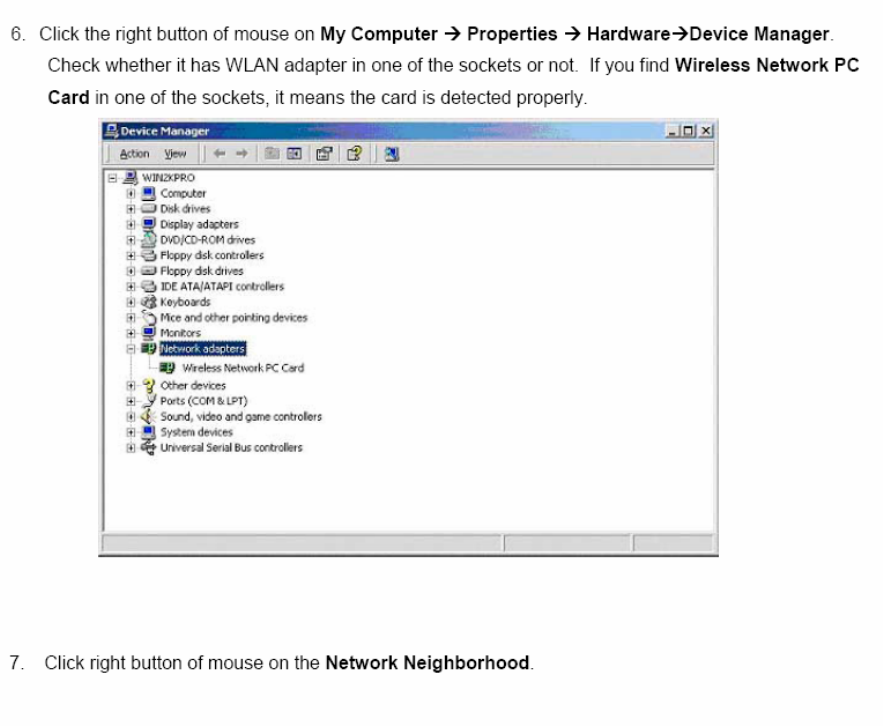Click the Up one level toolbar icon

[272, 153]
